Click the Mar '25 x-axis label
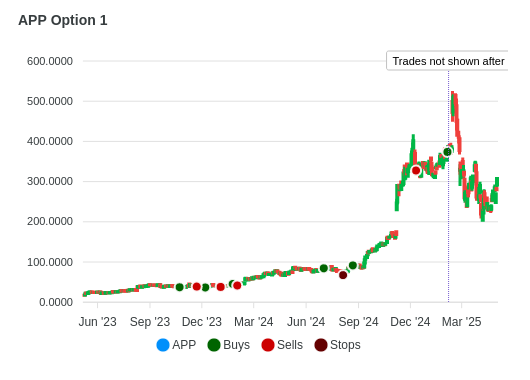 point(462,322)
